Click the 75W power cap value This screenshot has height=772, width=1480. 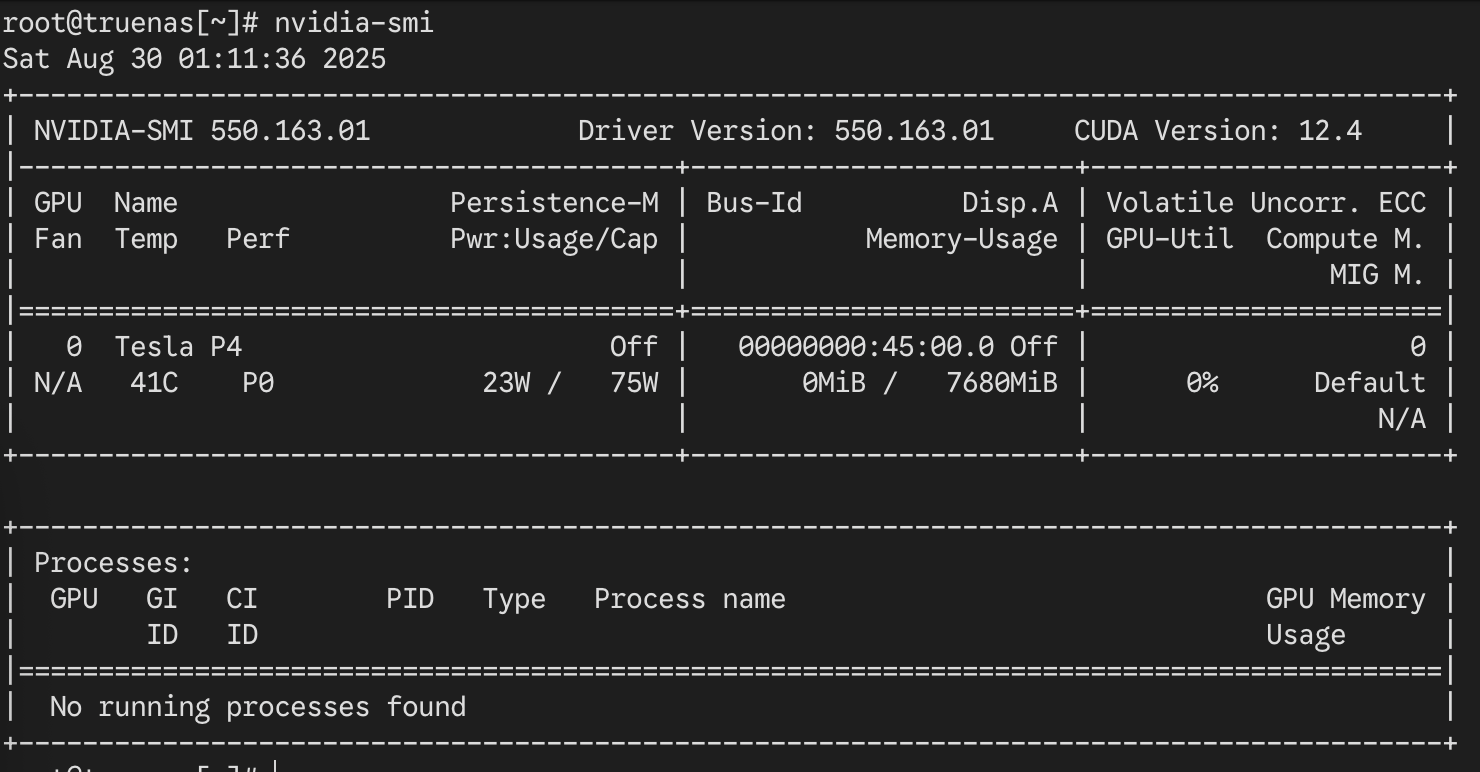point(634,383)
